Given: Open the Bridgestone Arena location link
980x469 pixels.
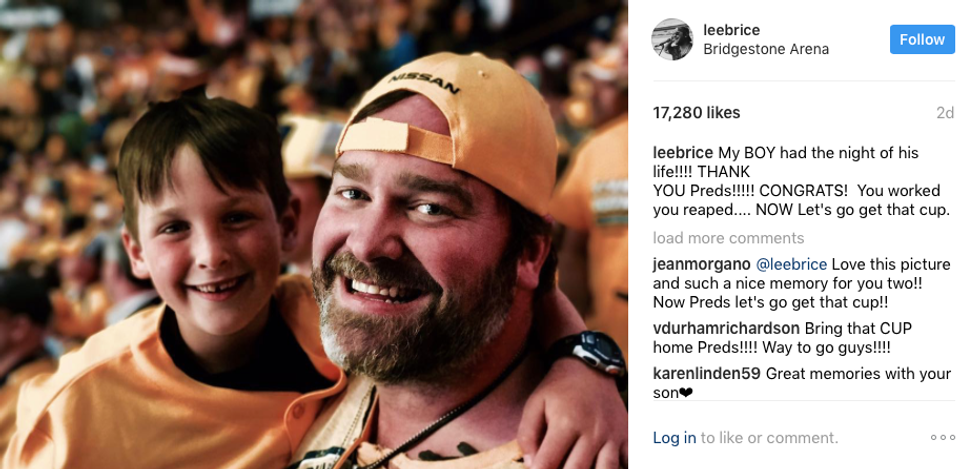Looking at the screenshot, I should (765, 49).
